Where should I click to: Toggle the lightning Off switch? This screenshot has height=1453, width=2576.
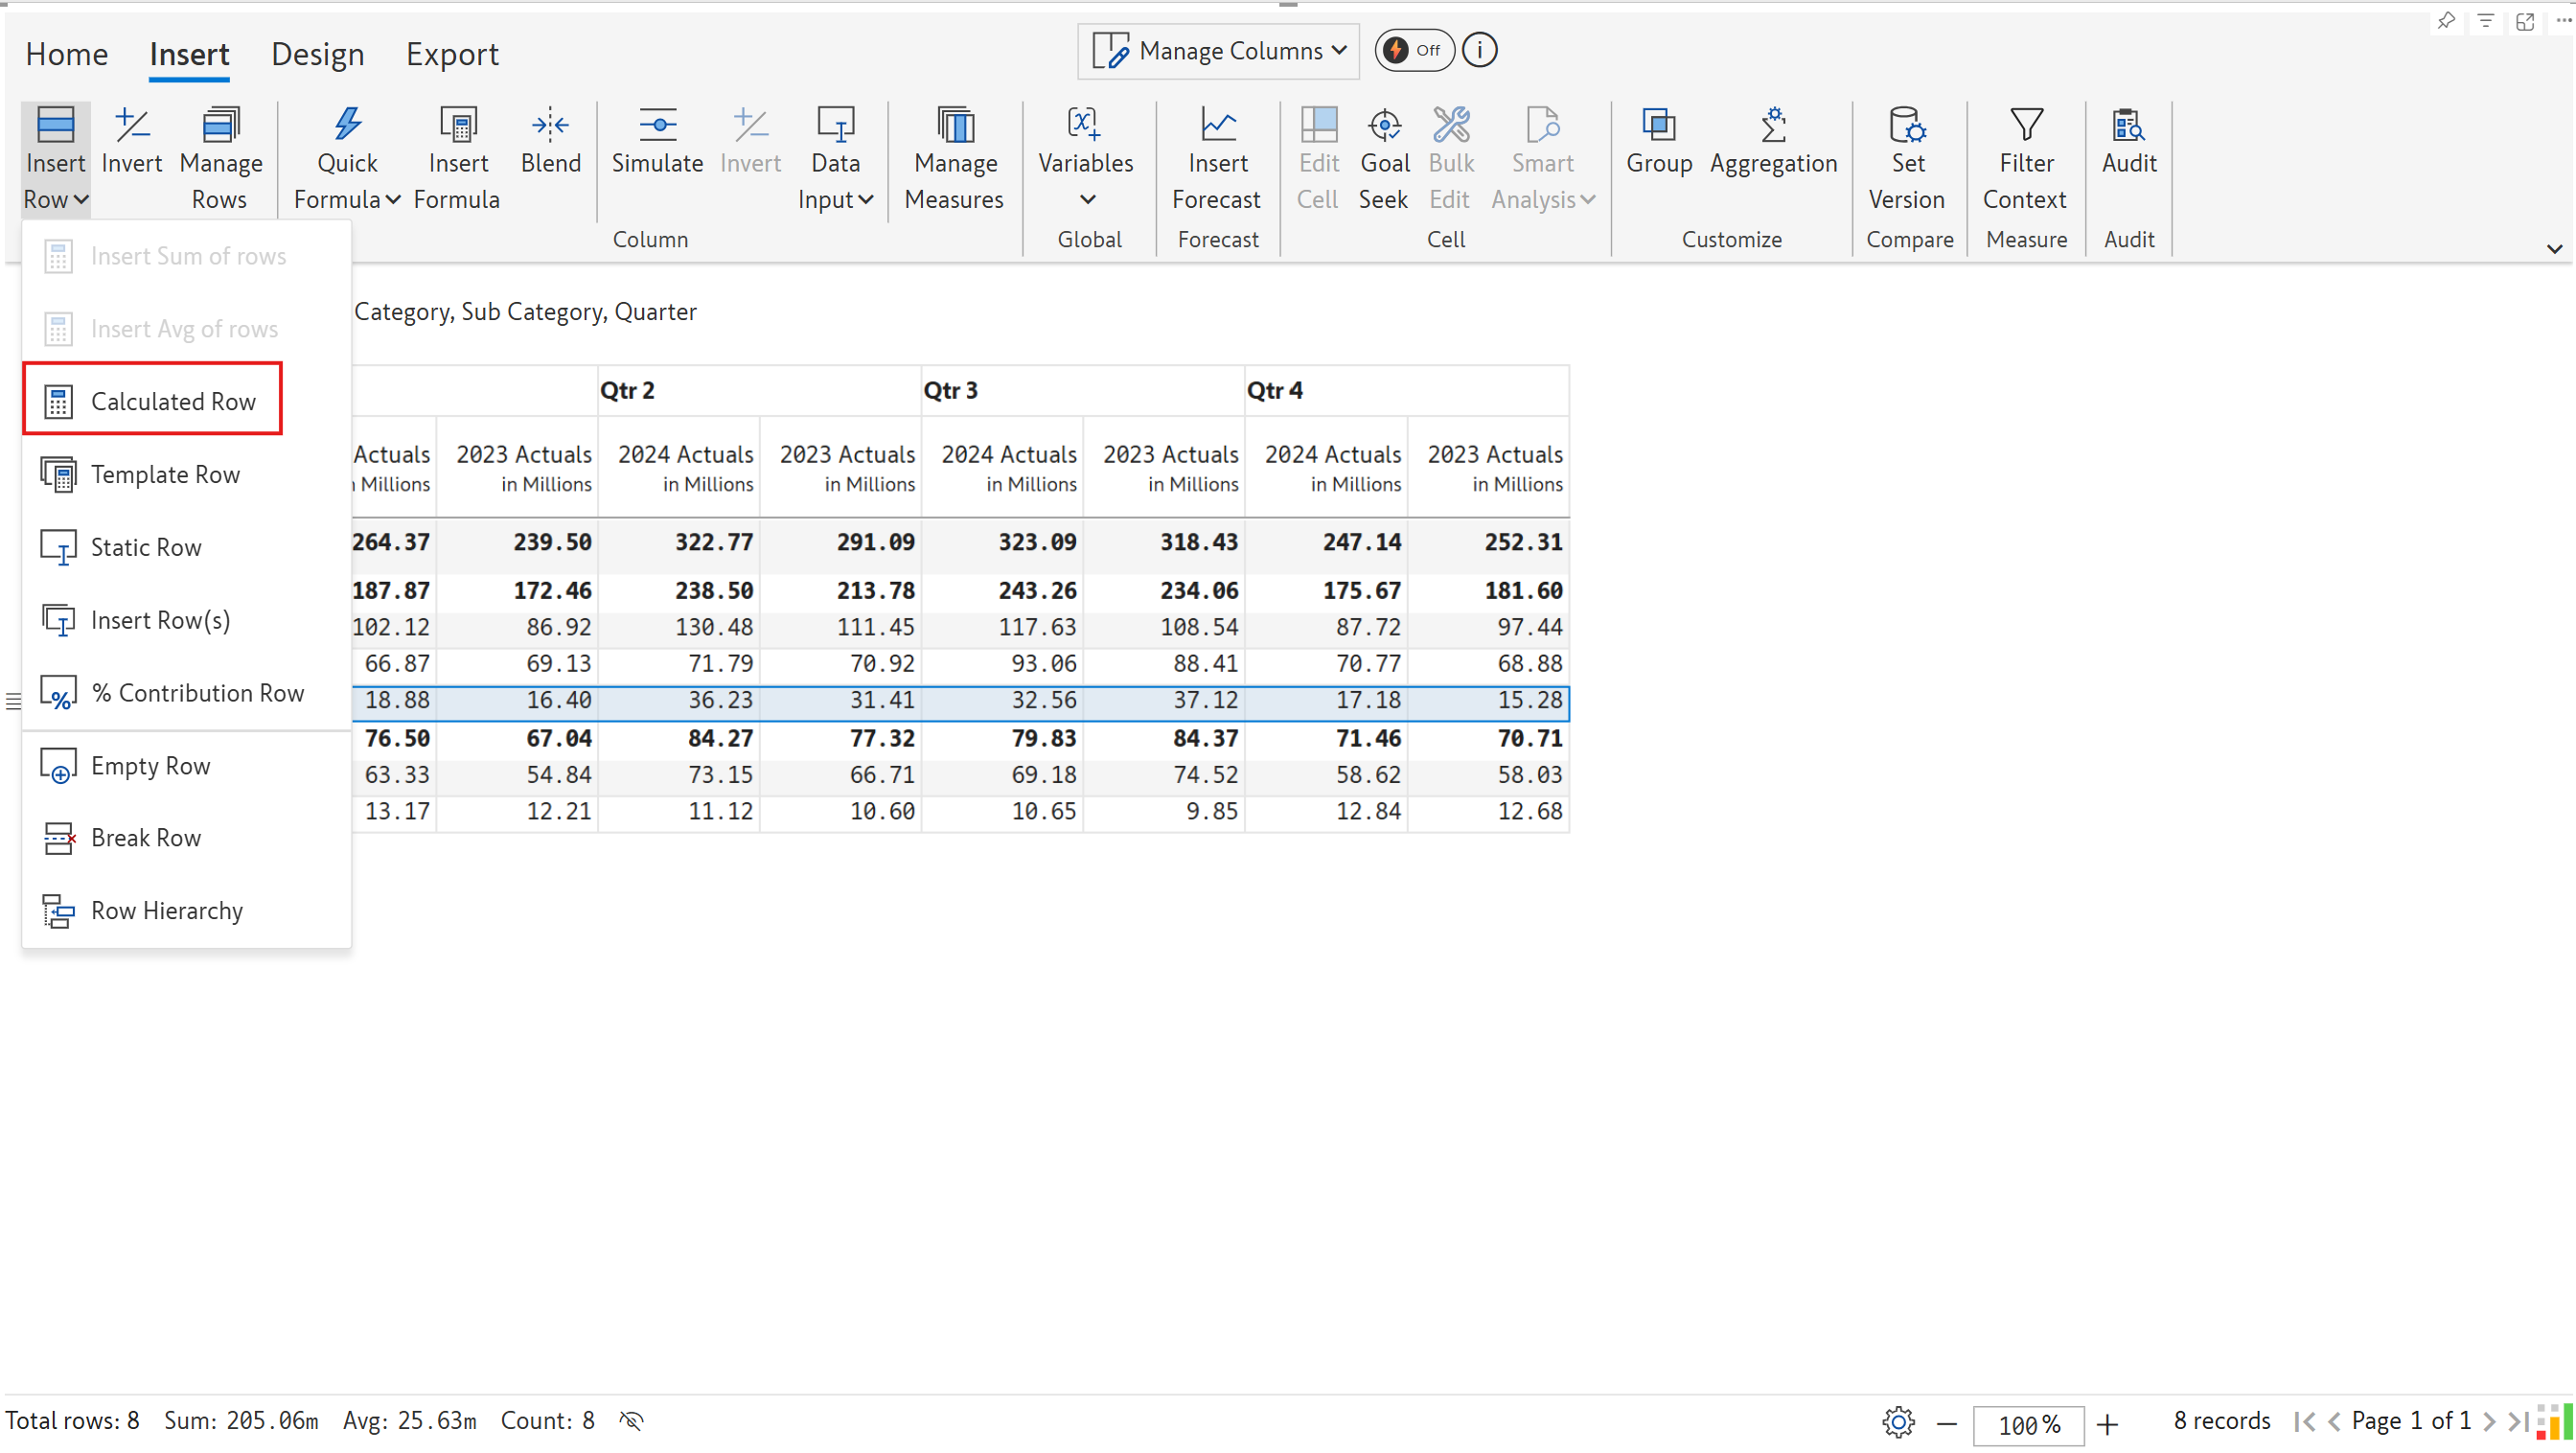click(x=1413, y=50)
